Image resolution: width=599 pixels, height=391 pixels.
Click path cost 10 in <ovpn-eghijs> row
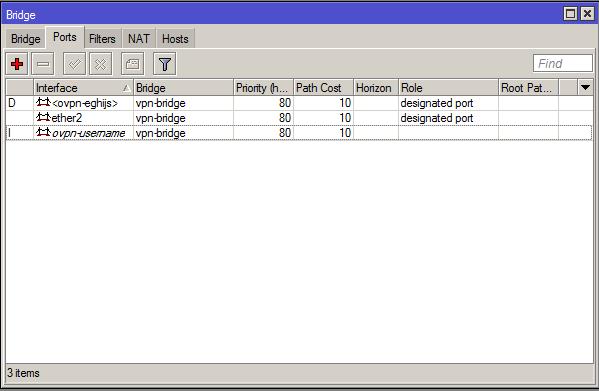tap(345, 103)
